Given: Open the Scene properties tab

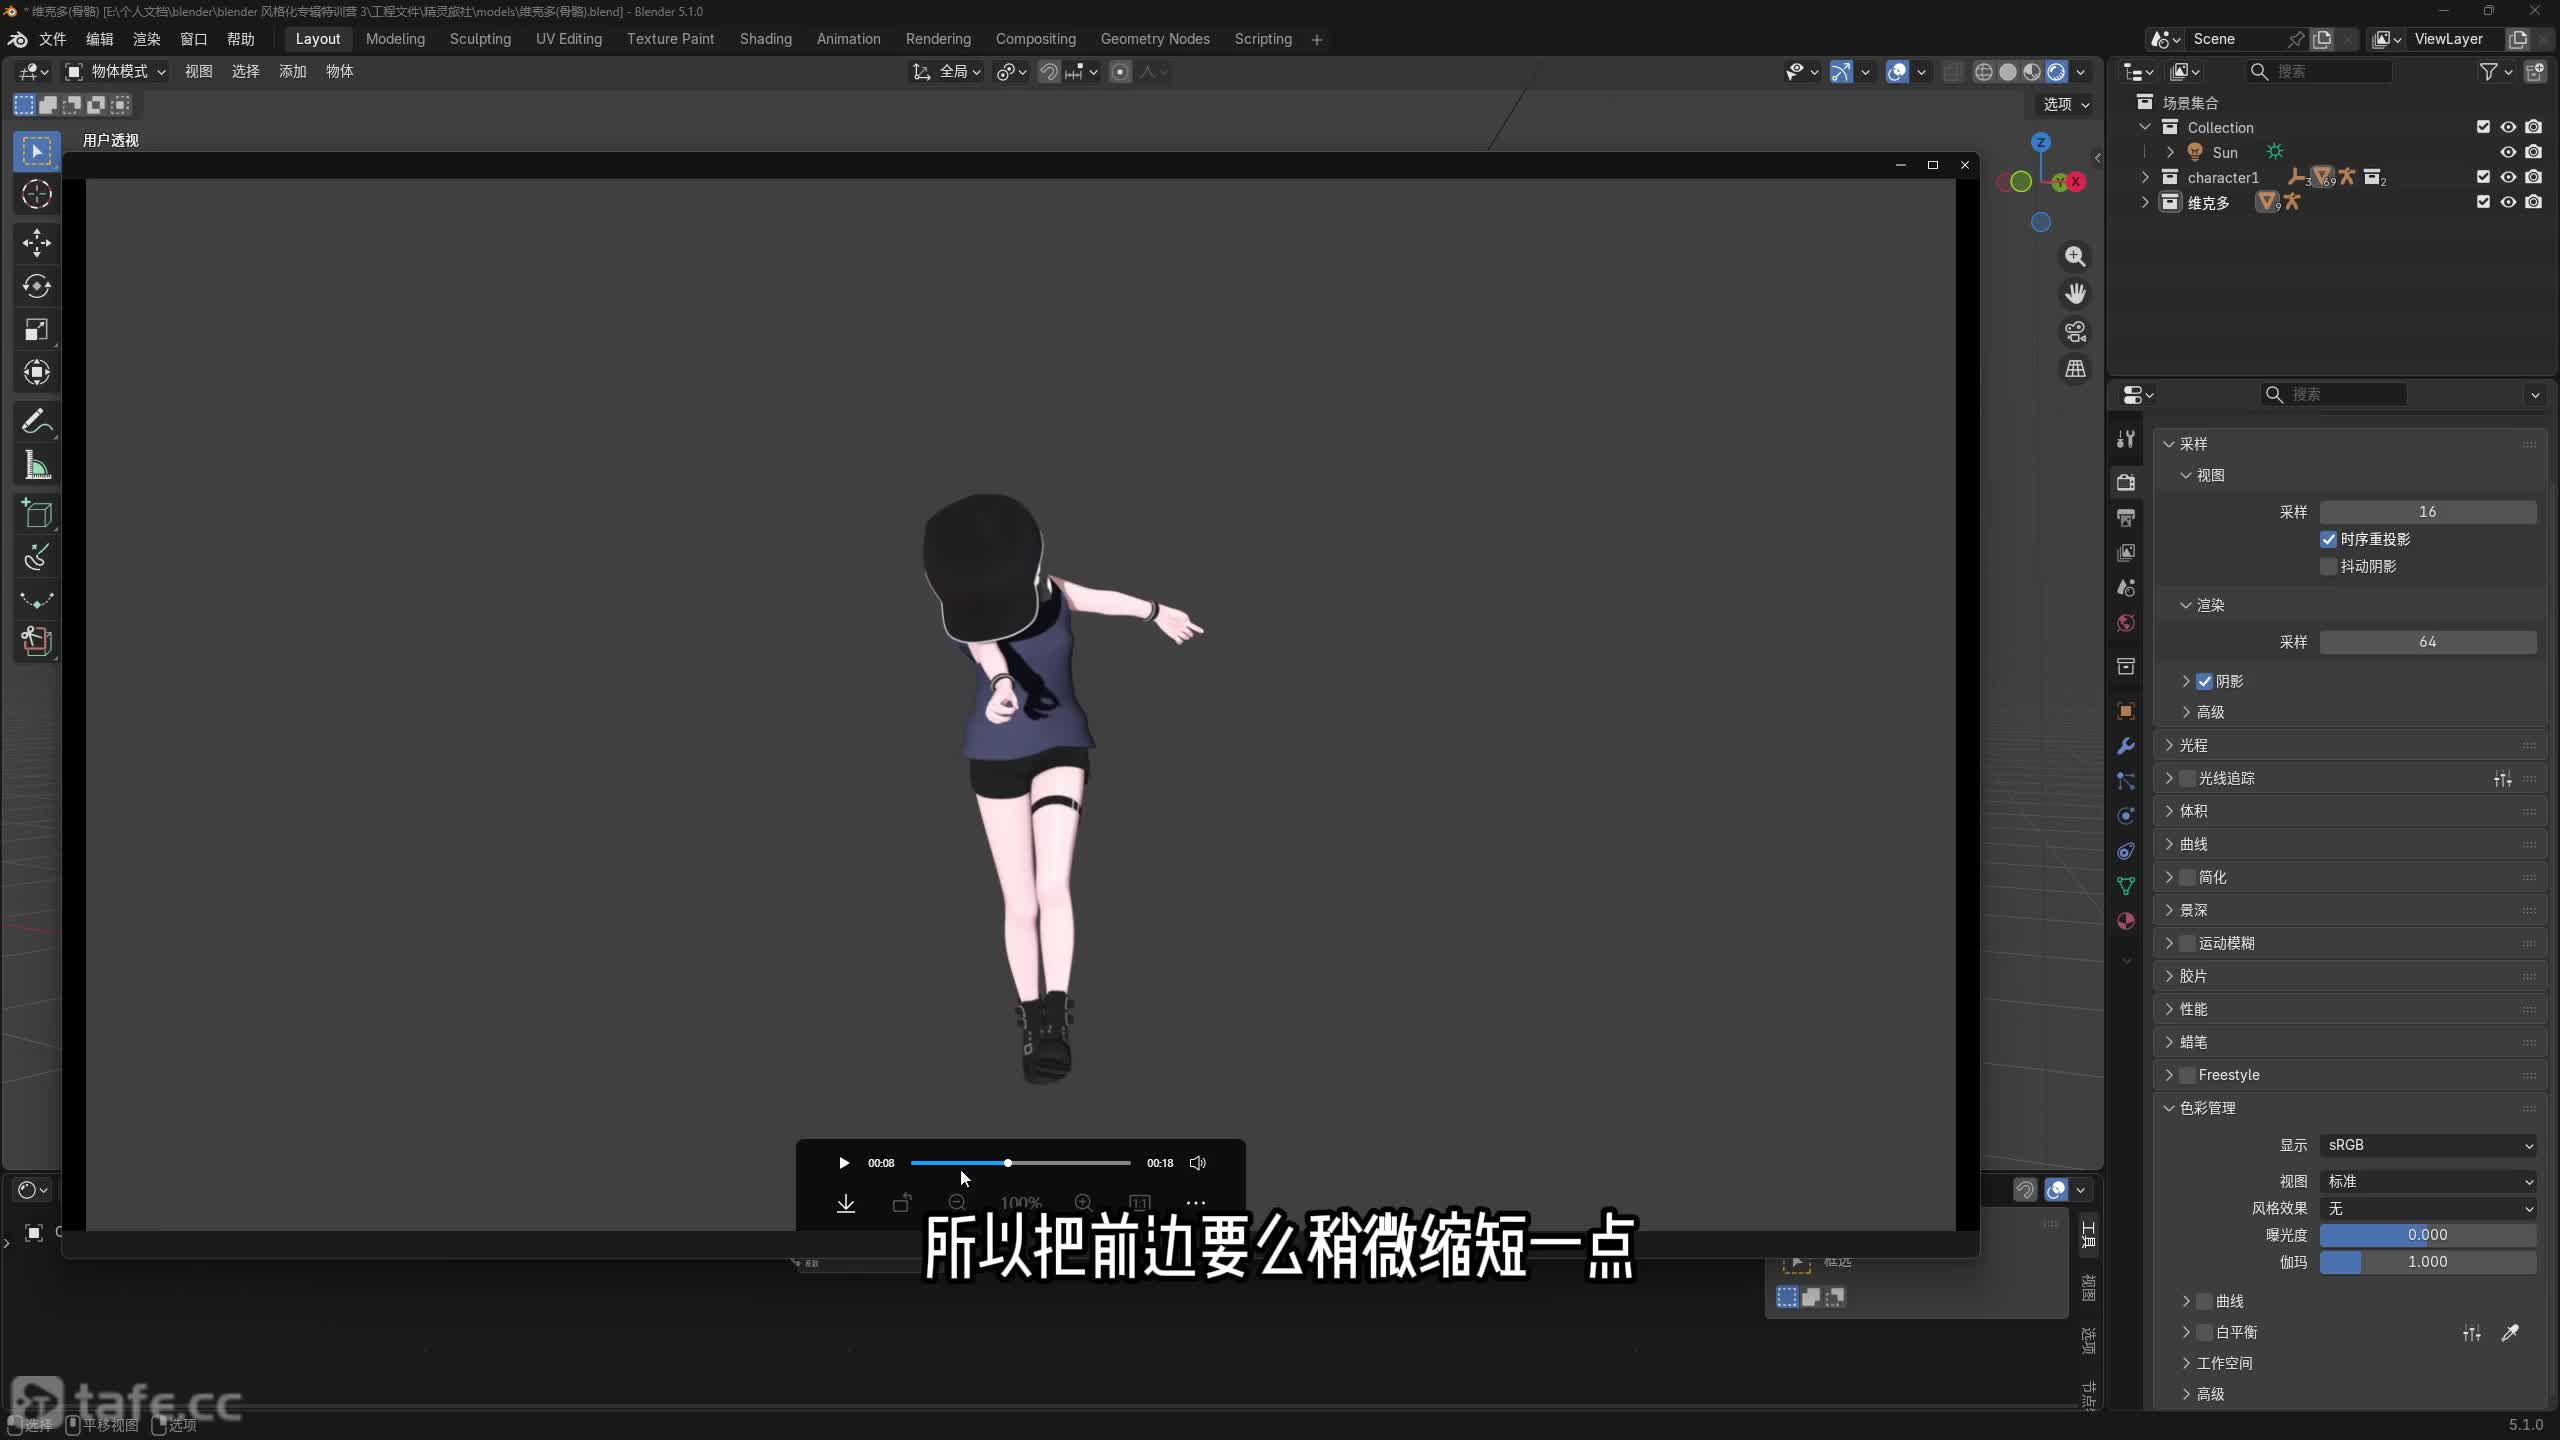Looking at the screenshot, I should point(2126,587).
